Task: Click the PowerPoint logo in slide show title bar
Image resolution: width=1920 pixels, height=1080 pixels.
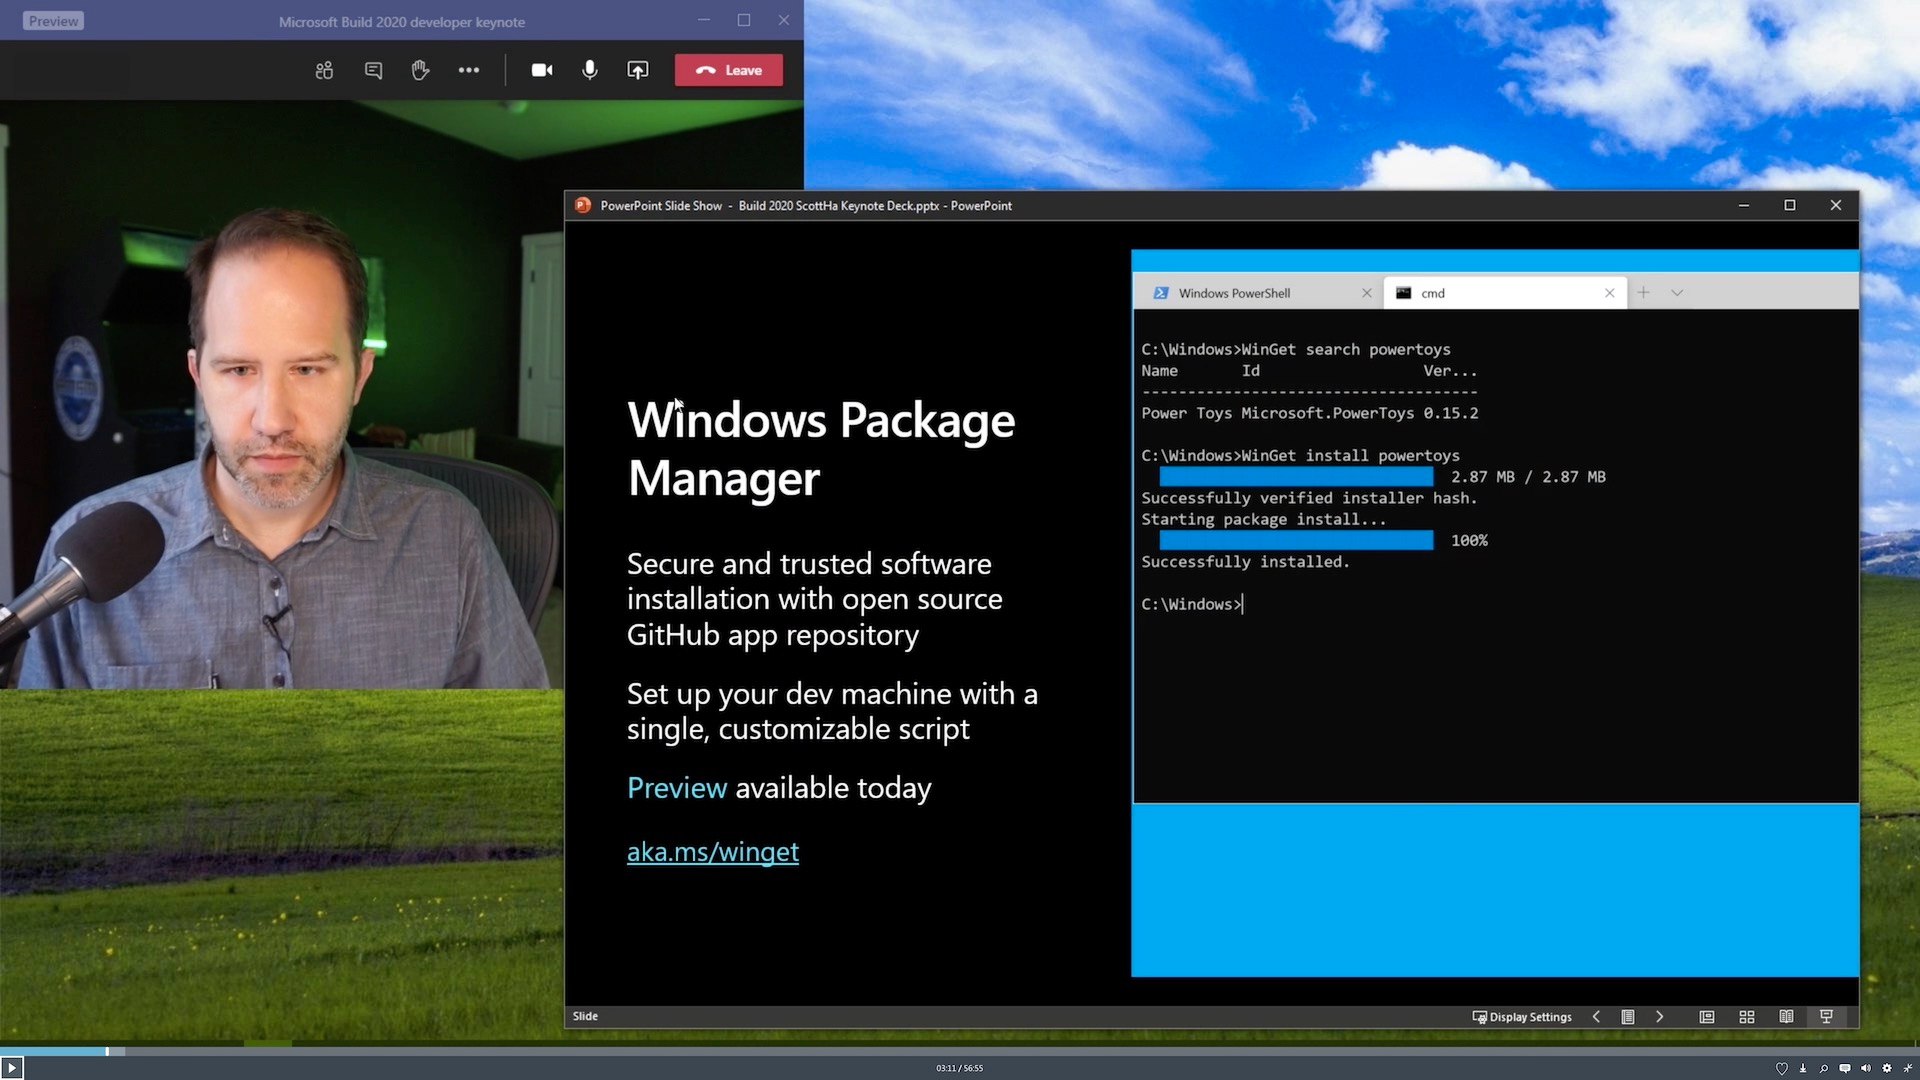Action: click(x=583, y=205)
